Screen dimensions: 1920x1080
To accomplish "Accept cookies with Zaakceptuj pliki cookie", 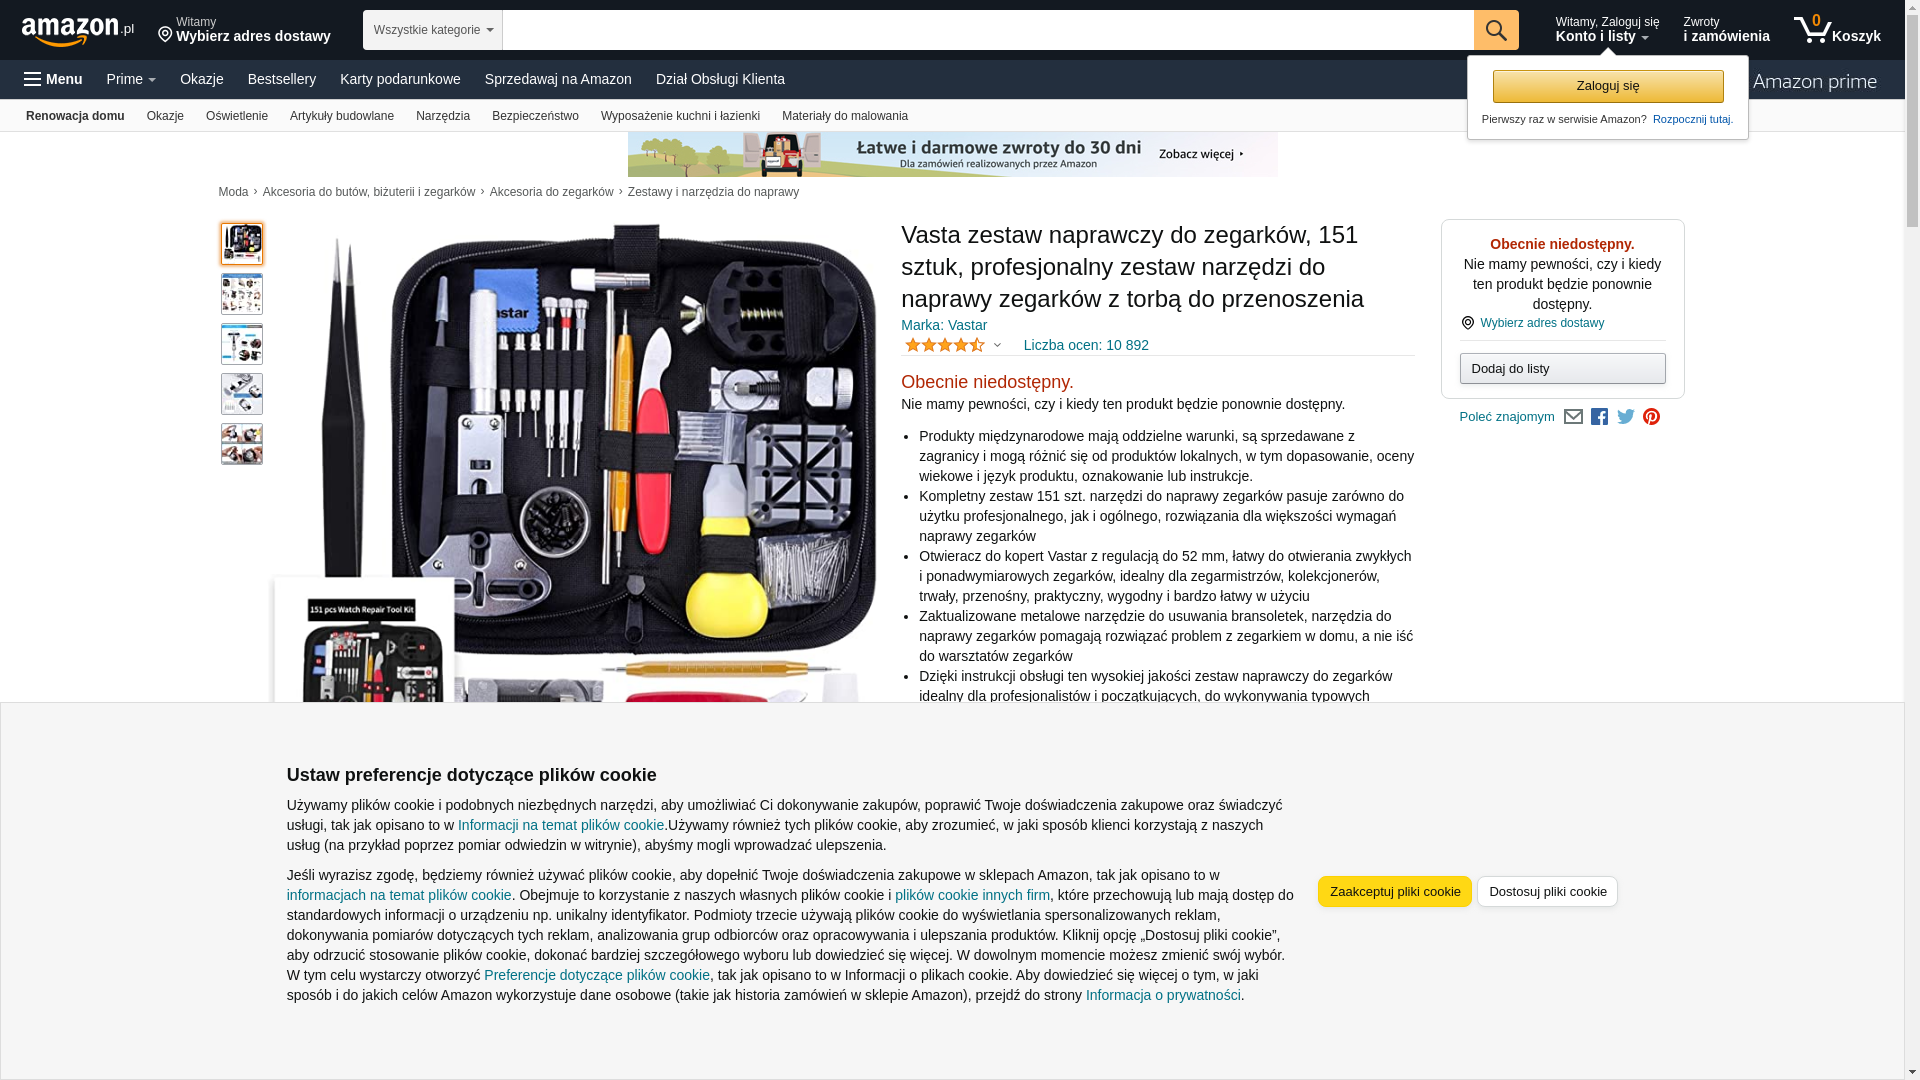I will coord(1394,891).
